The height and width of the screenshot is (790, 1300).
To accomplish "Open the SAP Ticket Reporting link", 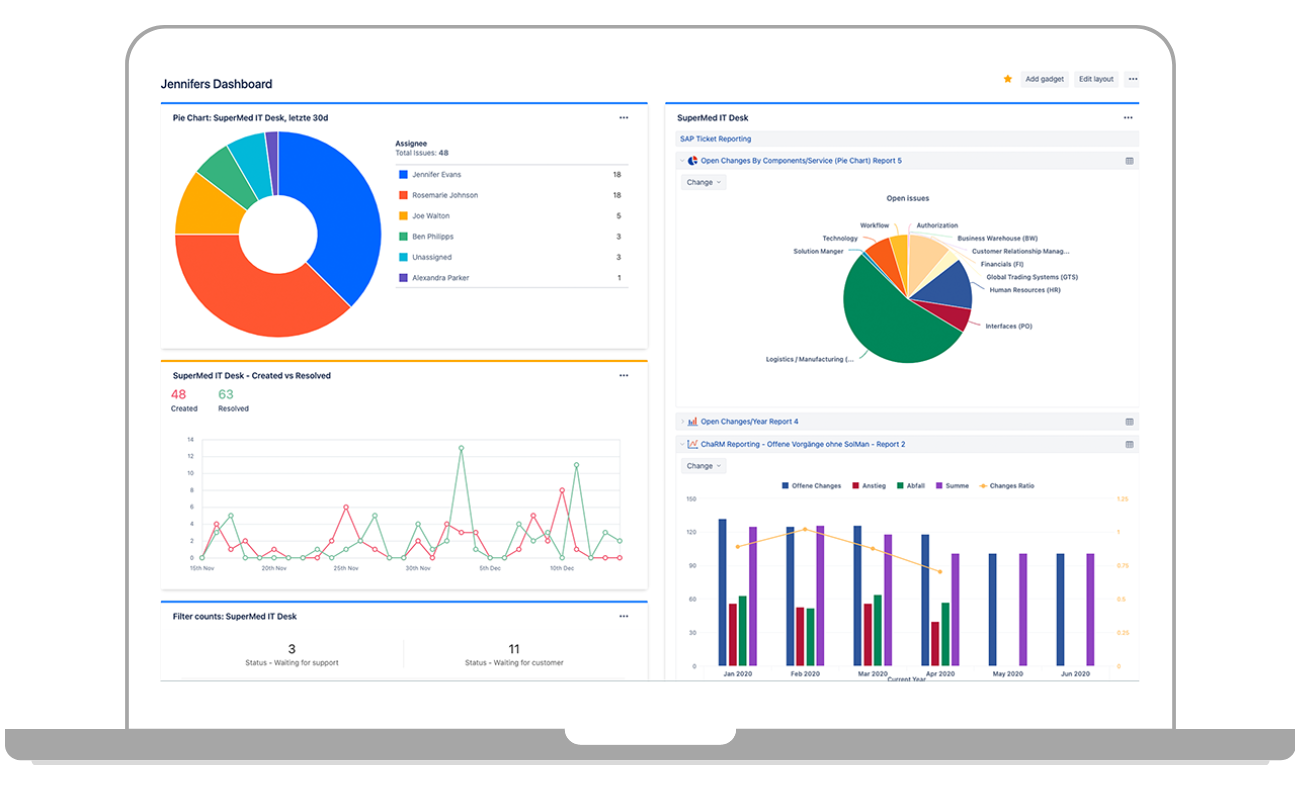I will tap(715, 139).
